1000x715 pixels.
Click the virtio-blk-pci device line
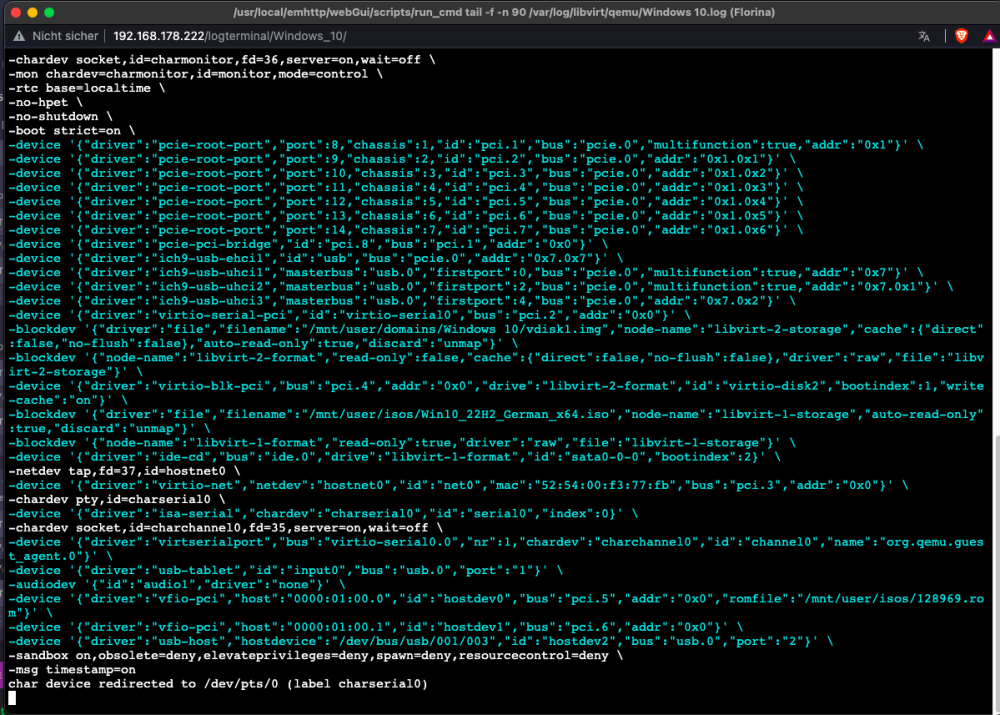pos(496,393)
